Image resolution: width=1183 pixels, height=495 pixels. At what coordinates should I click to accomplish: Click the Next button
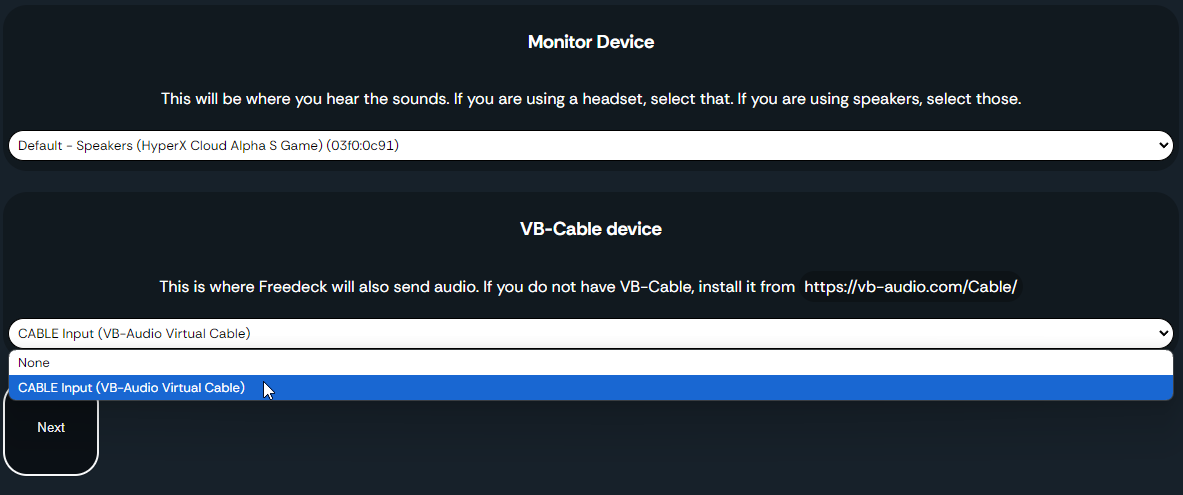[51, 428]
